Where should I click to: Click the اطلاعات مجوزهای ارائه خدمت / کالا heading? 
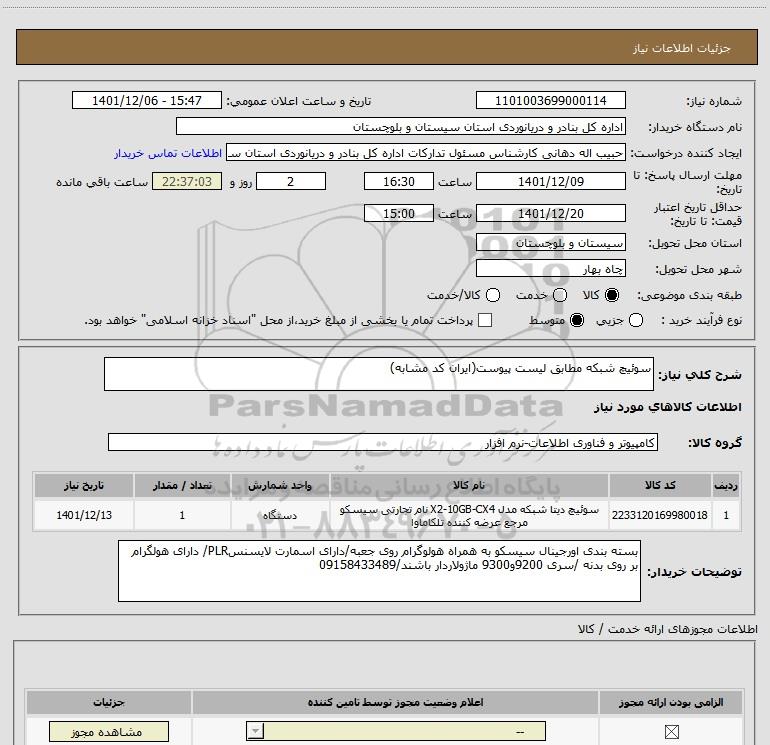tap(668, 629)
